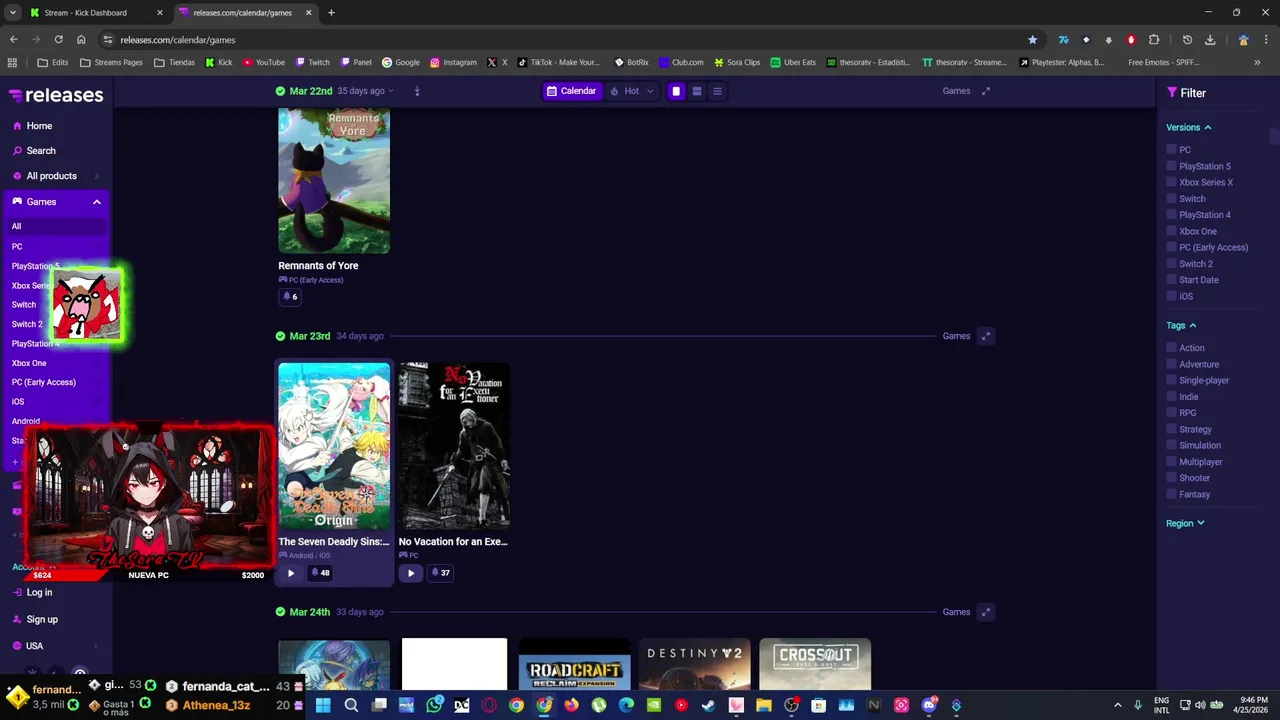Image resolution: width=1280 pixels, height=720 pixels.
Task: Open the USA region selector
Action: point(55,646)
